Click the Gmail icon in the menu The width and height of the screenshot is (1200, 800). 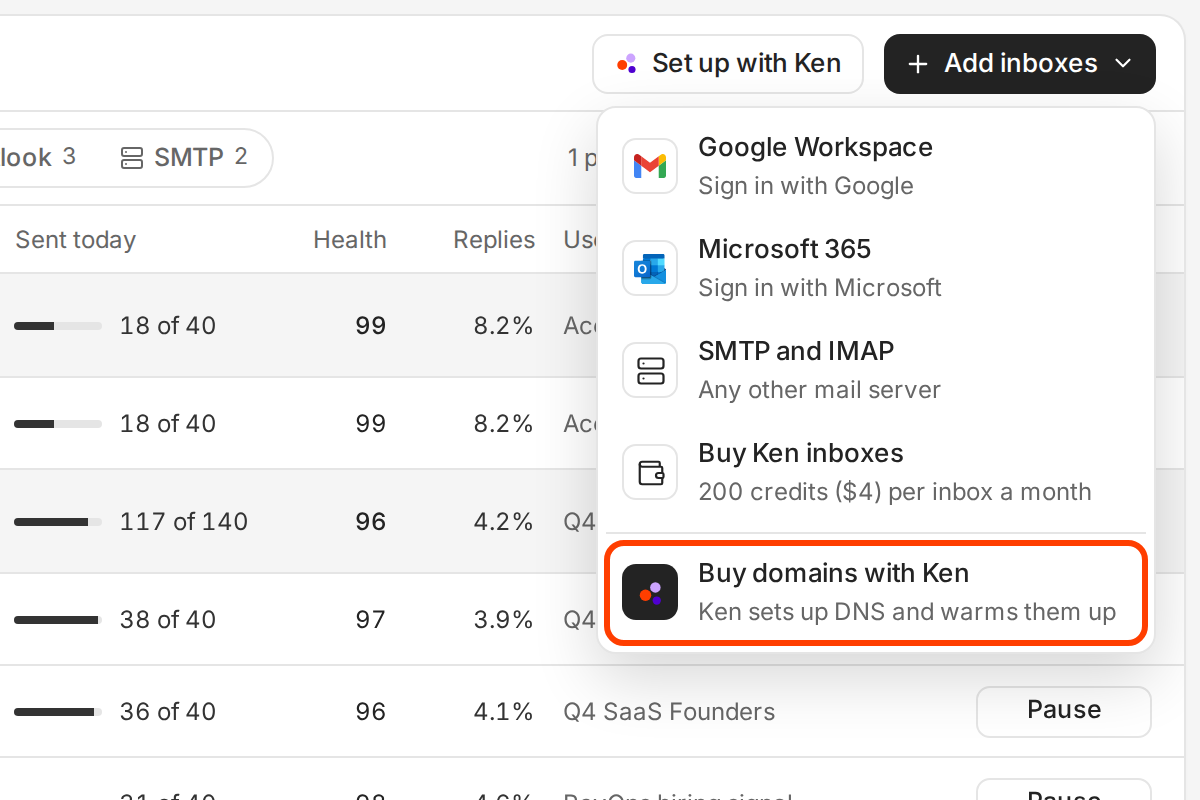(650, 165)
